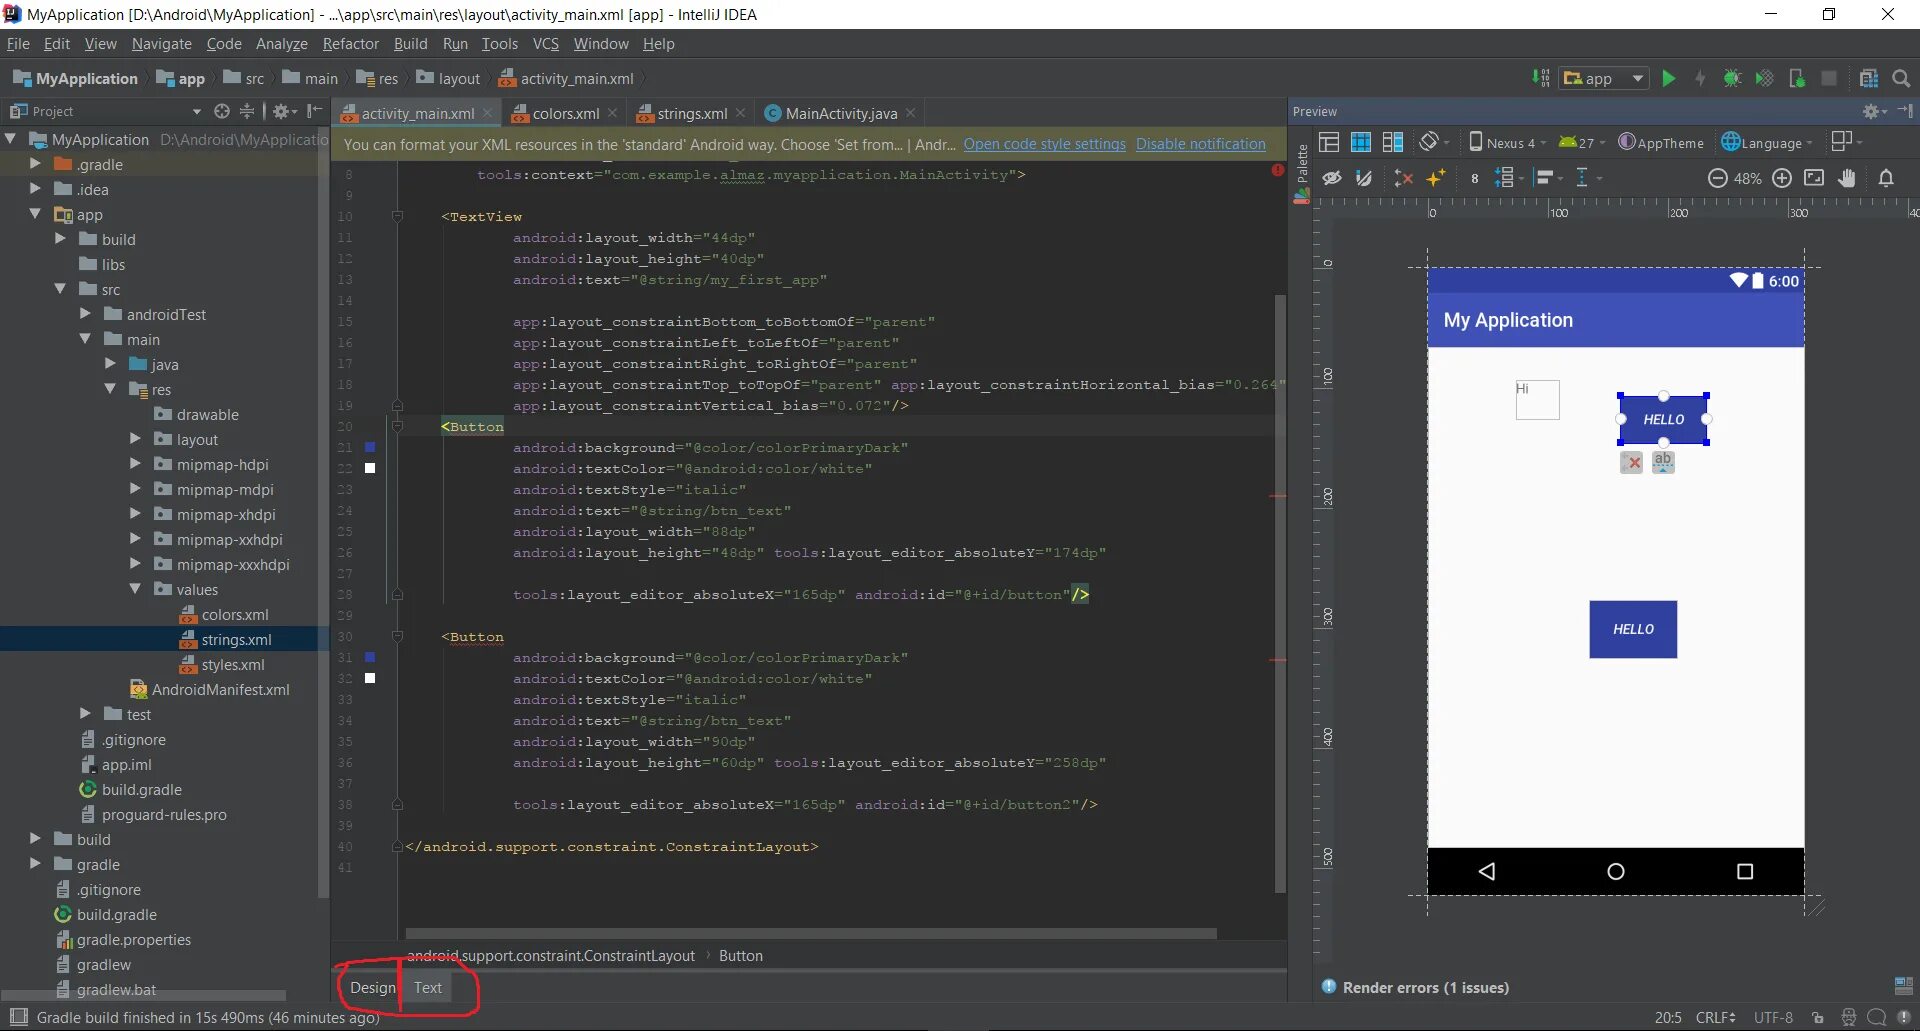The width and height of the screenshot is (1920, 1031).
Task: Zoom in on the layout preview
Action: (1782, 178)
